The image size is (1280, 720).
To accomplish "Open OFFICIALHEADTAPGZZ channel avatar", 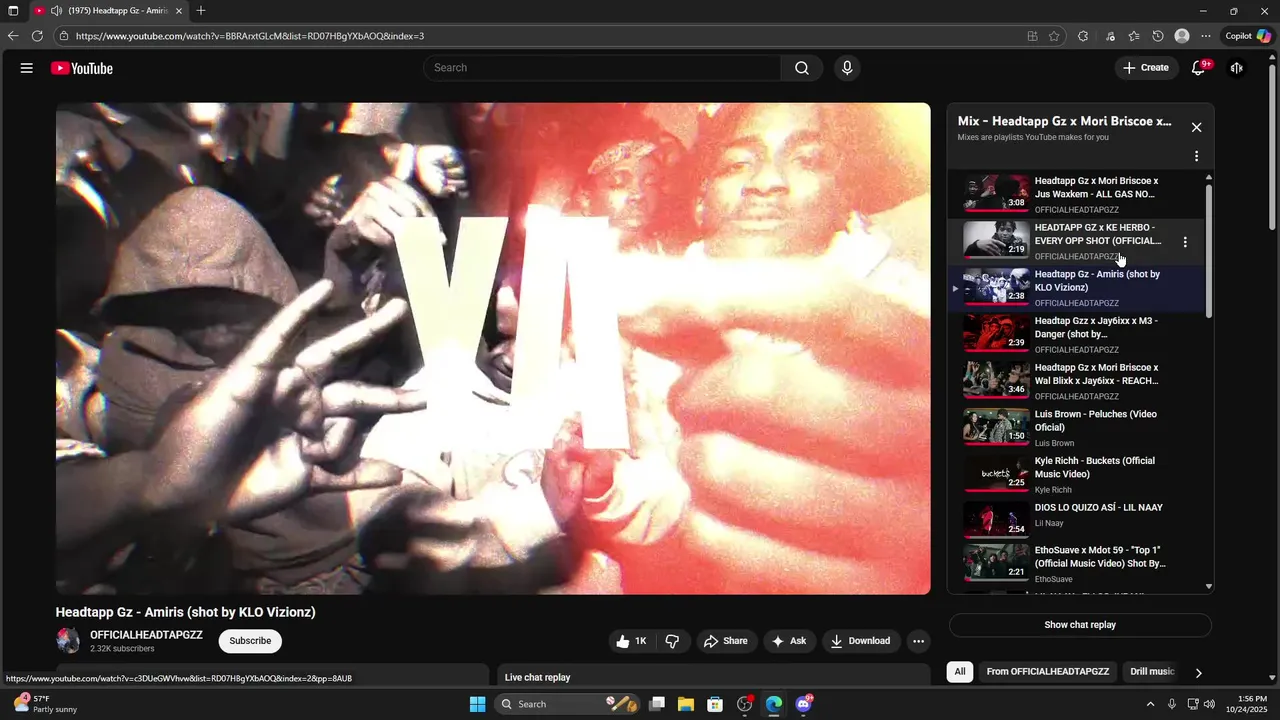I will tap(68, 641).
